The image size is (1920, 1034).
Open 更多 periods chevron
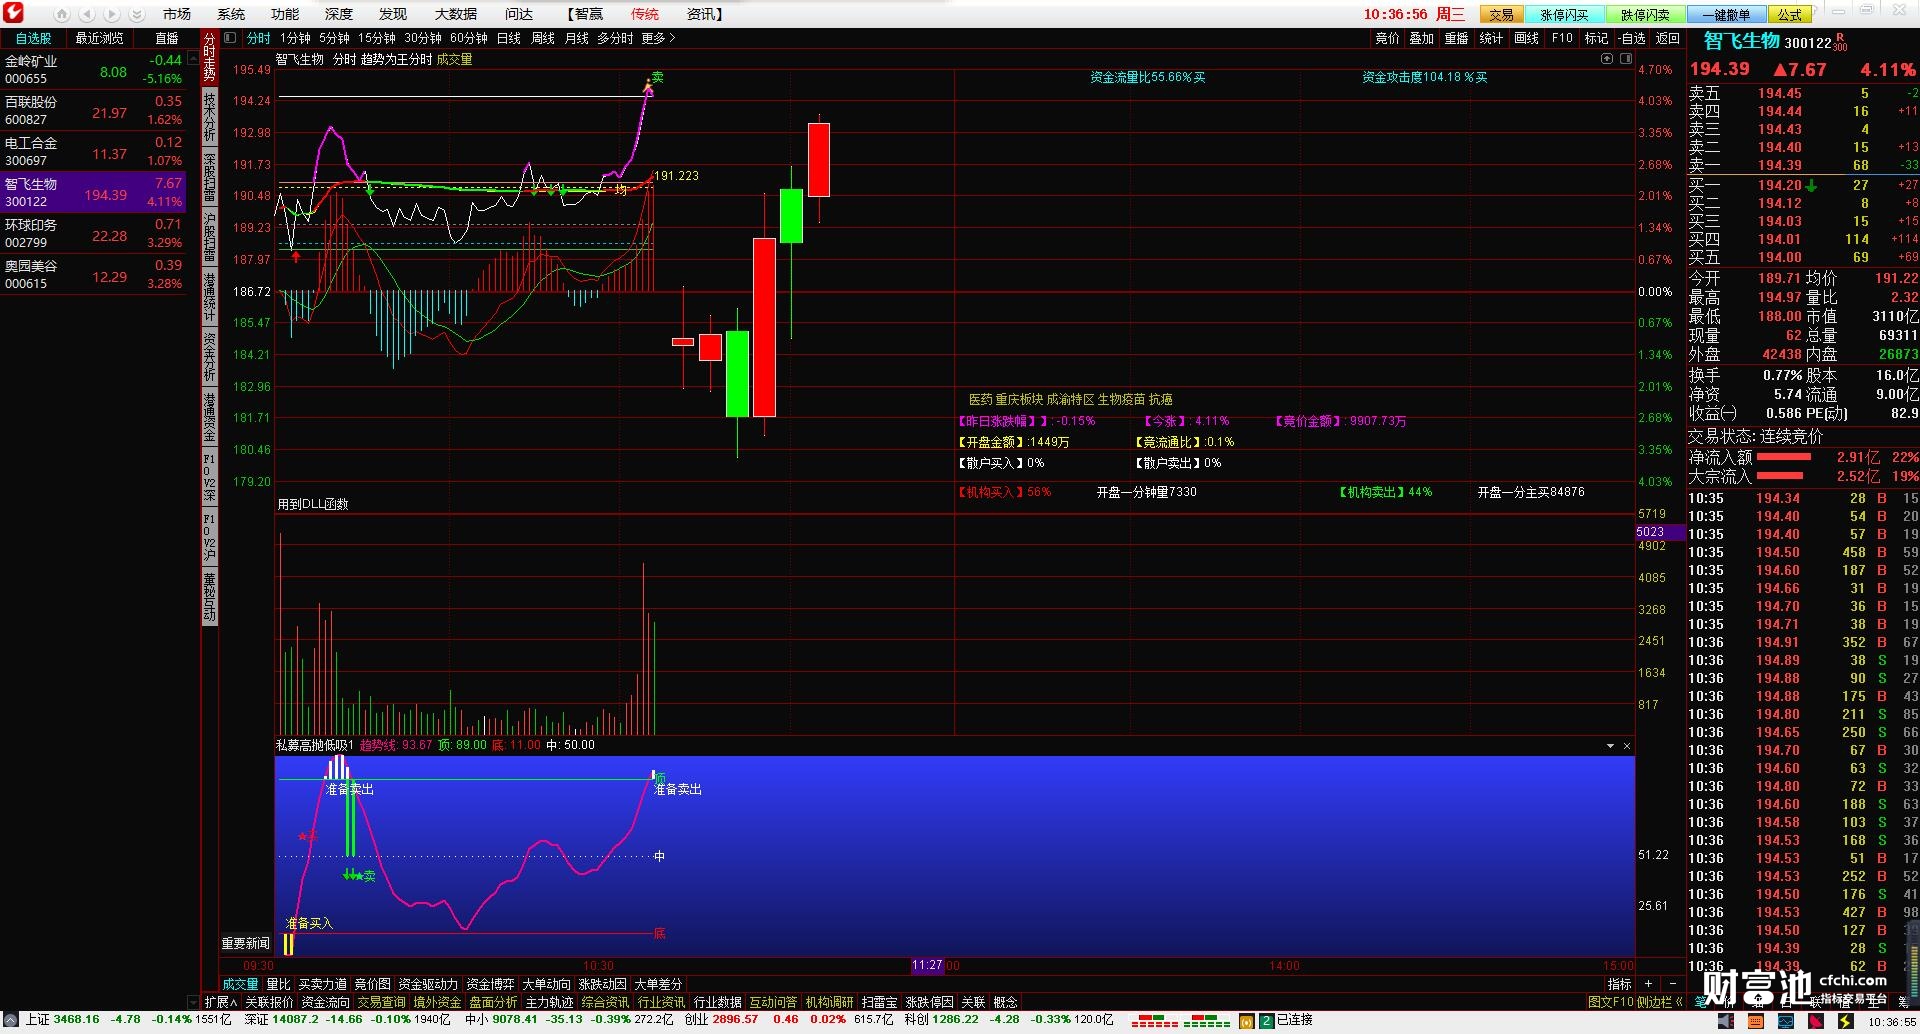[x=659, y=38]
